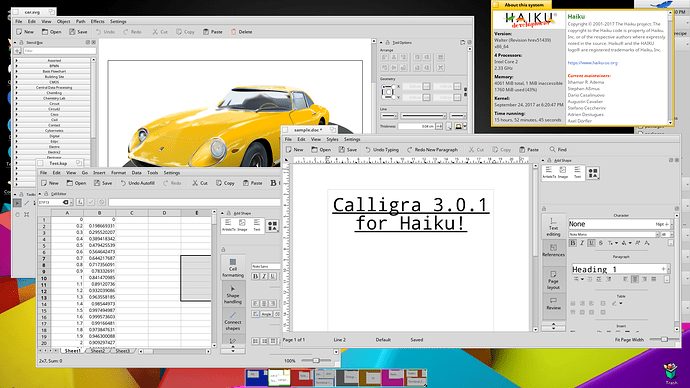Adjust zoom slider in Test.ksp status bar

click(316, 361)
